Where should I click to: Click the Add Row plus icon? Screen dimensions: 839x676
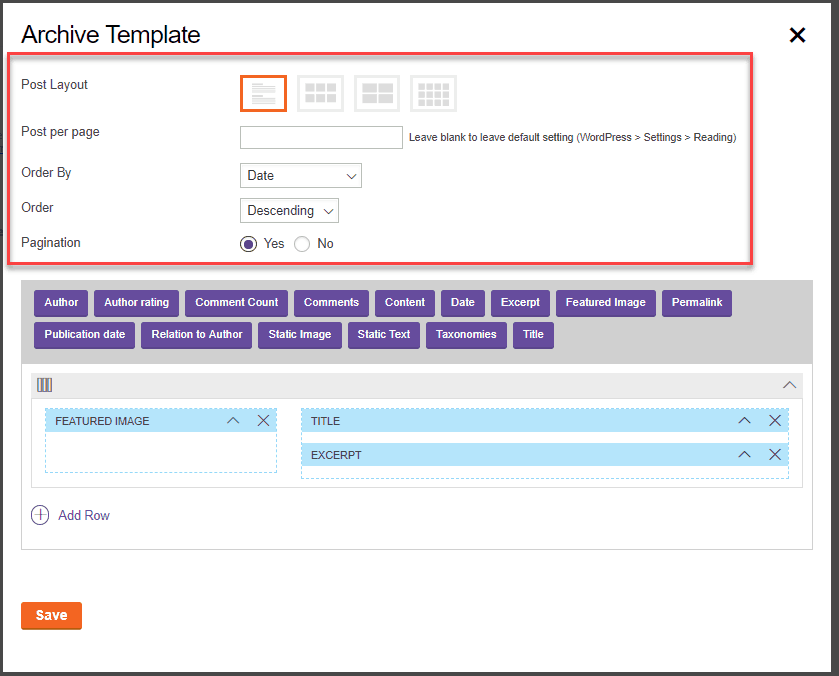click(x=40, y=515)
